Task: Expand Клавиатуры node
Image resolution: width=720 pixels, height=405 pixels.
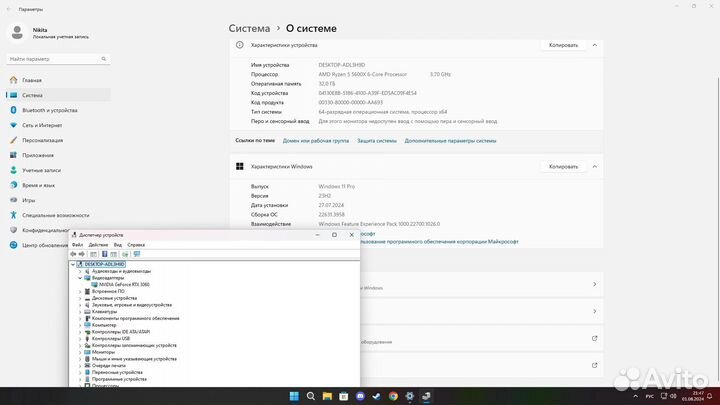Action: click(x=80, y=312)
